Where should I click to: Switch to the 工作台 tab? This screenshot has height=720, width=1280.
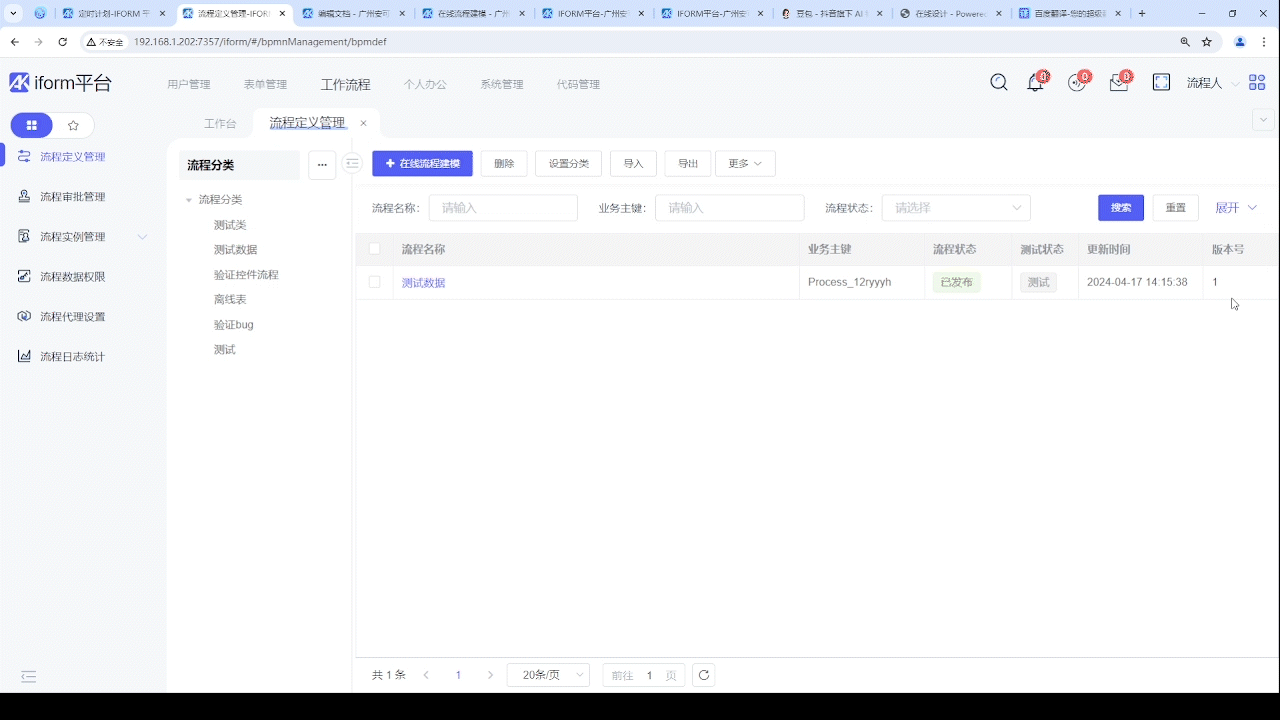220,124
